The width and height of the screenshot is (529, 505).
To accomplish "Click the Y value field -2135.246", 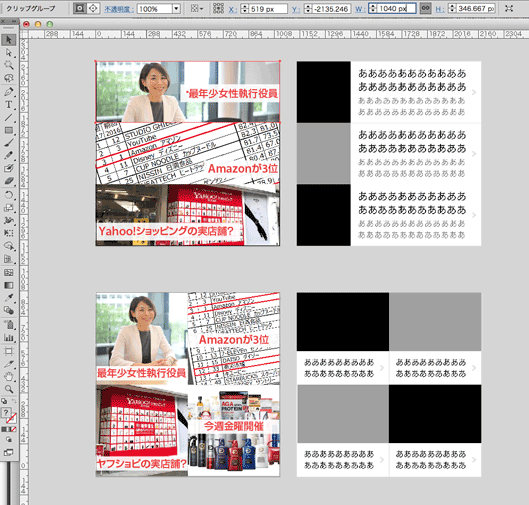I will 331,9.
